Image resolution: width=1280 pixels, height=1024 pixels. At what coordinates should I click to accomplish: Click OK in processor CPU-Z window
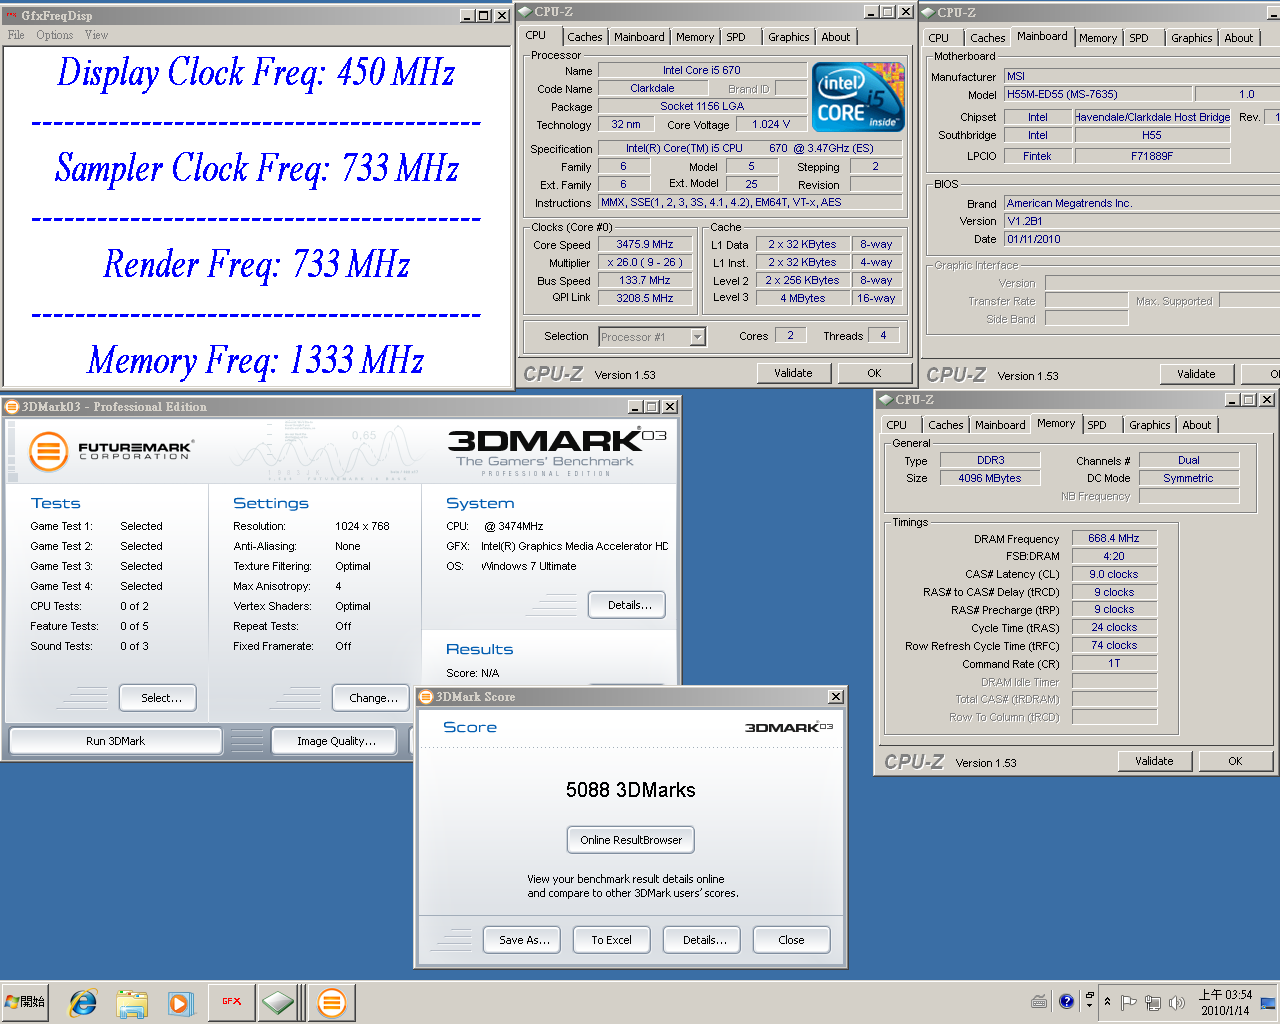875,373
